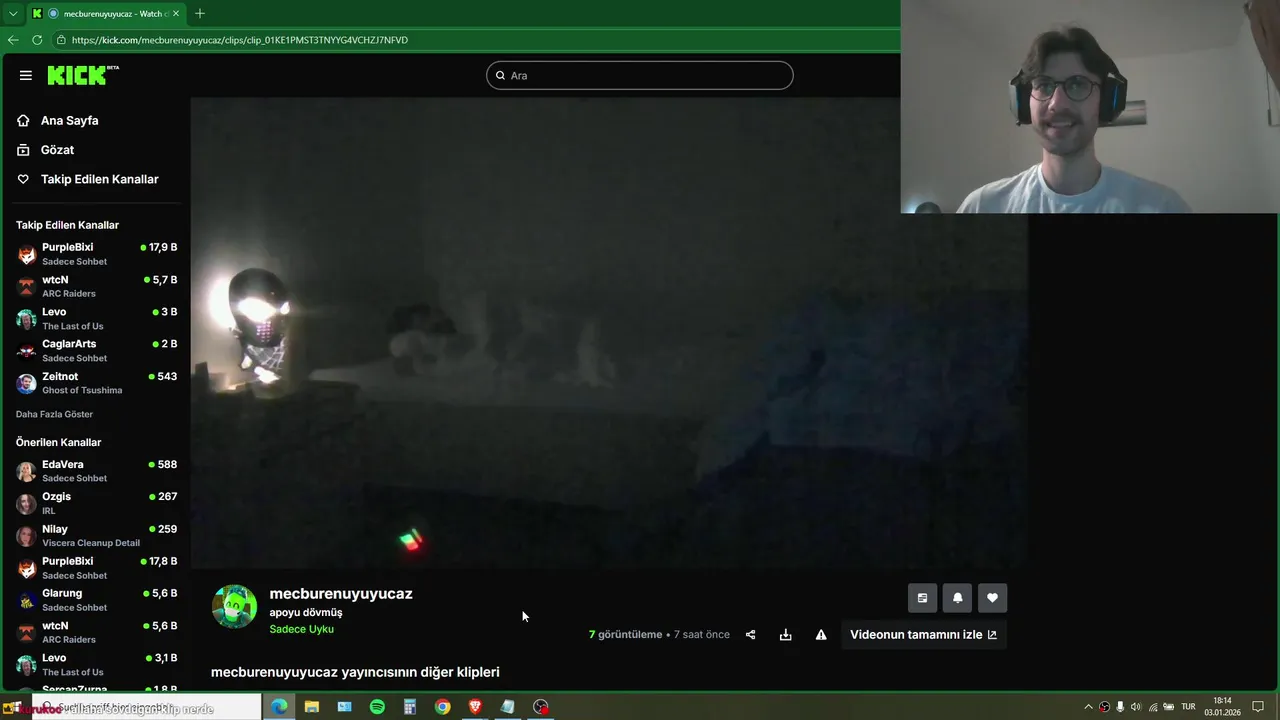Open the browser tab search dropdown
The image size is (1280, 720).
click(12, 14)
